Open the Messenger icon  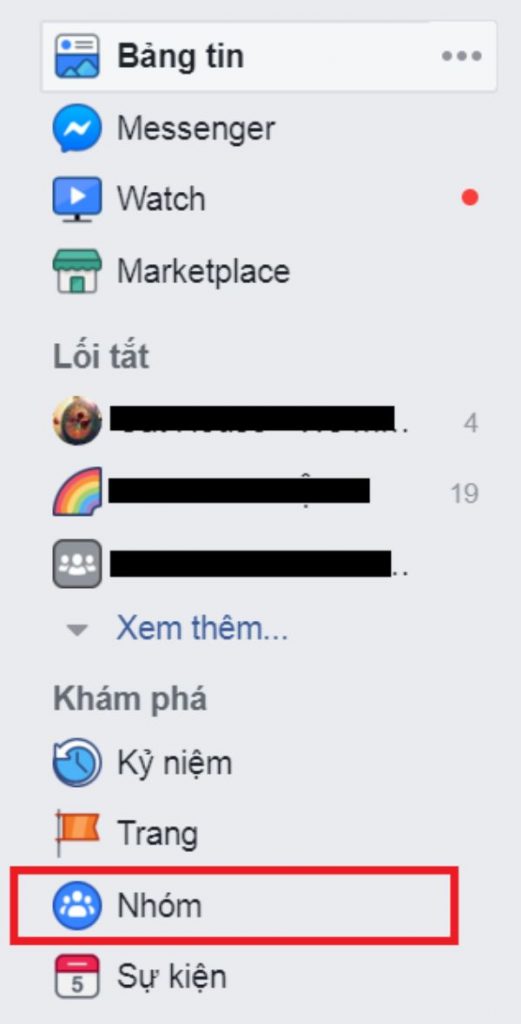[77, 128]
